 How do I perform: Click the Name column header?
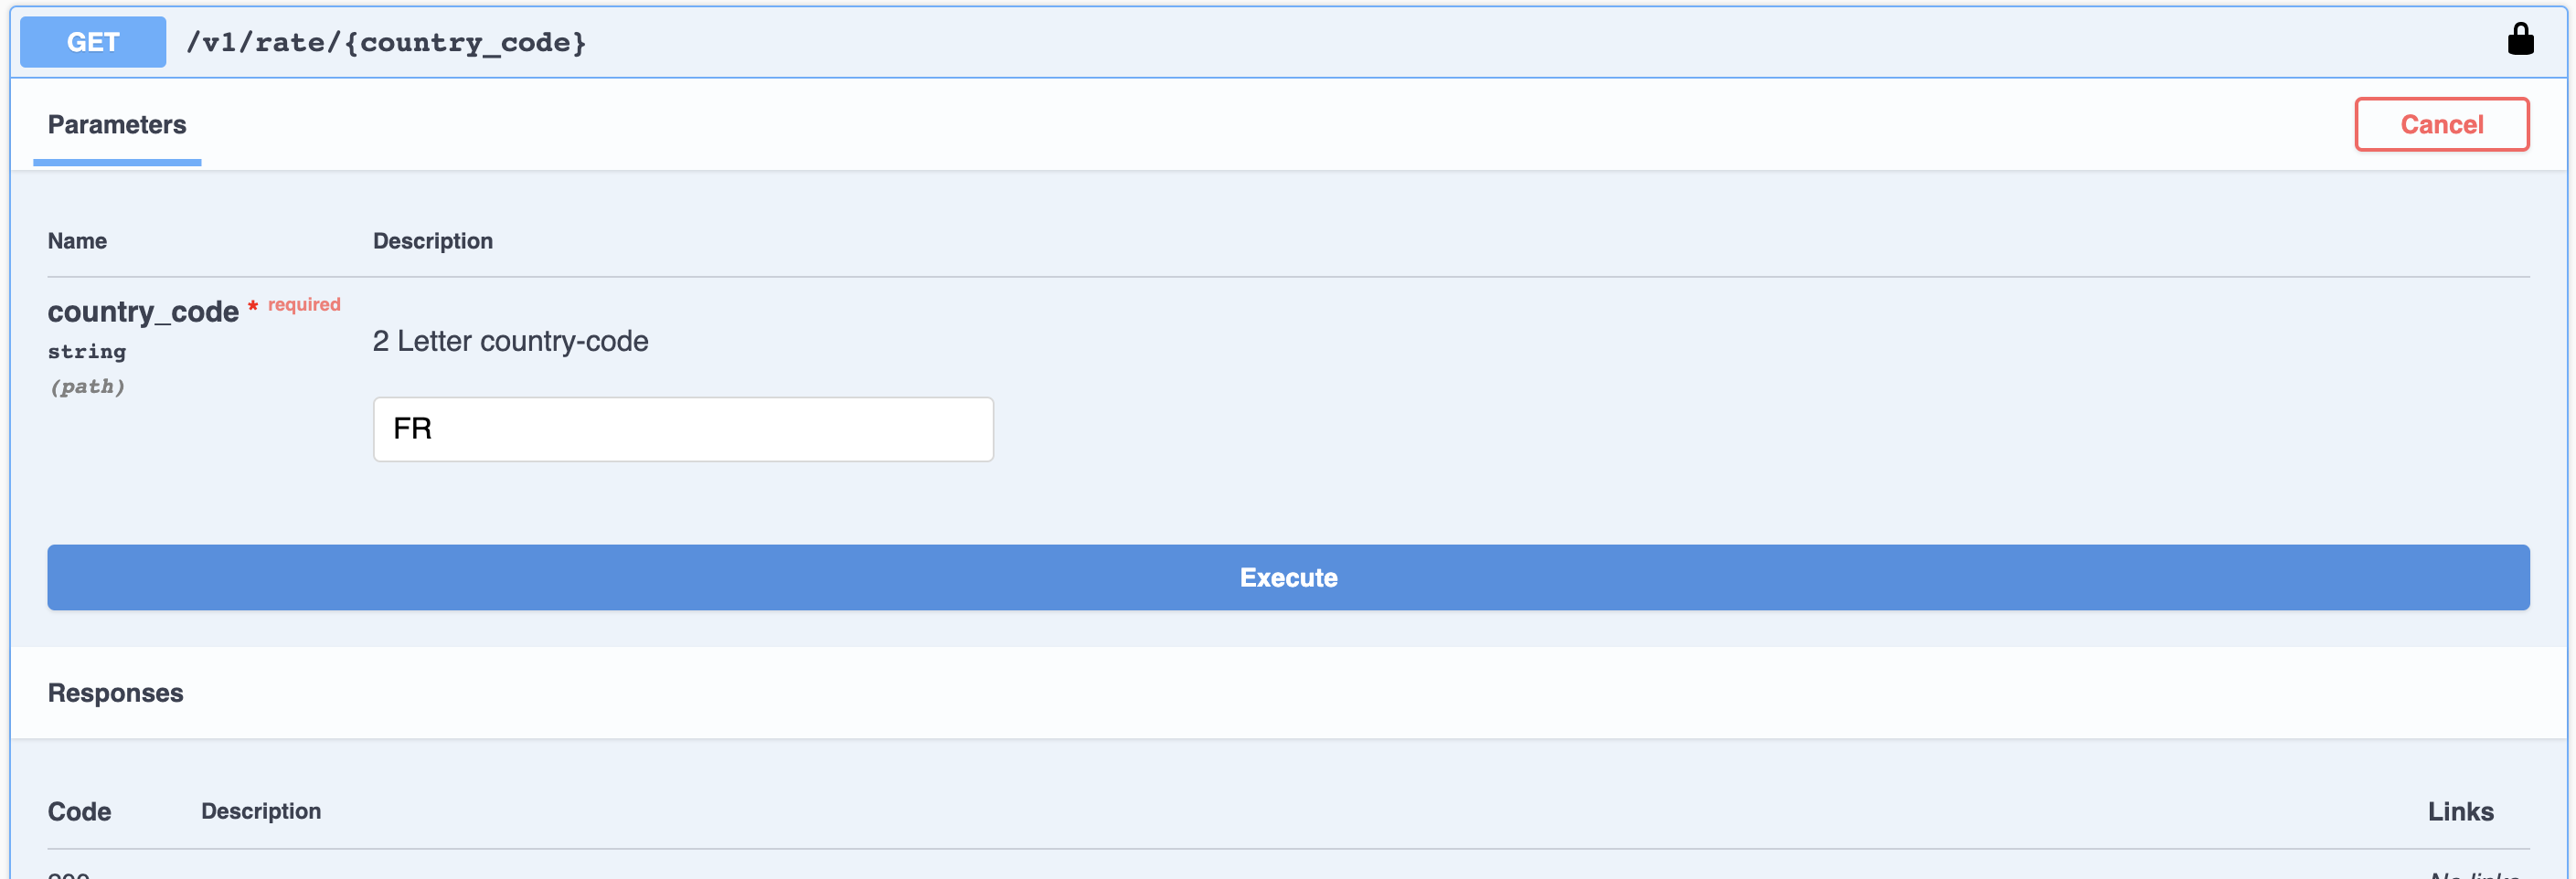(x=77, y=241)
